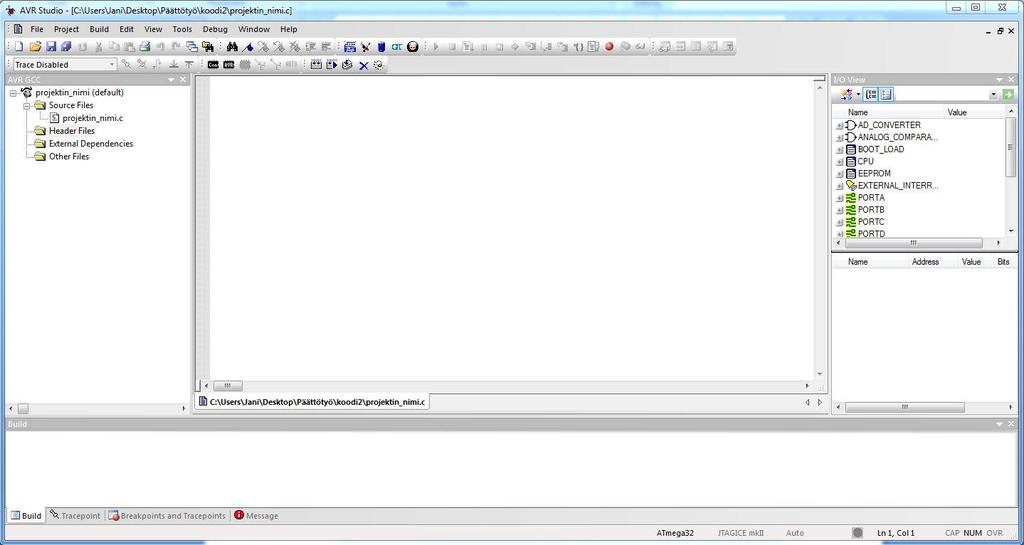The width and height of the screenshot is (1024, 545).
Task: Select ANALOG_COMPARA... in the I/O View
Action: (897, 137)
